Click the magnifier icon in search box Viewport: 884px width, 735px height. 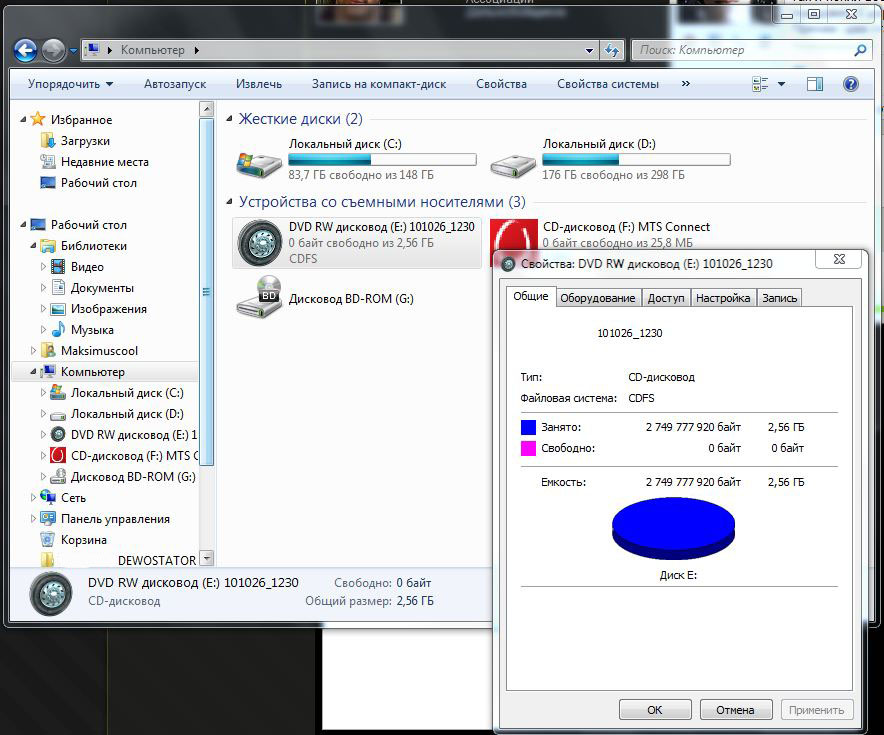point(860,50)
